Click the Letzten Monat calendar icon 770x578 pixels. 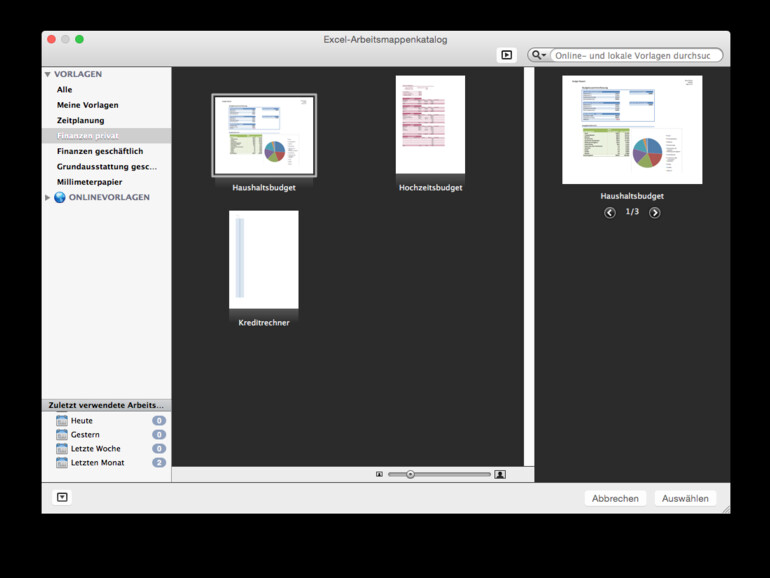coord(61,463)
